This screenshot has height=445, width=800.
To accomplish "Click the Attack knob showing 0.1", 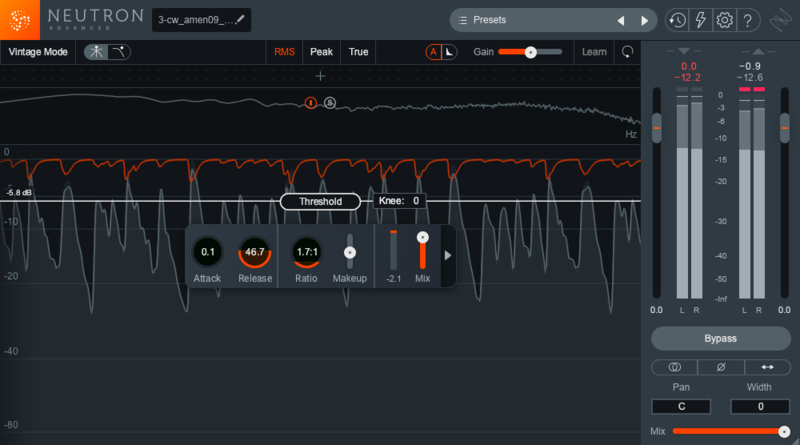I will pos(207,252).
